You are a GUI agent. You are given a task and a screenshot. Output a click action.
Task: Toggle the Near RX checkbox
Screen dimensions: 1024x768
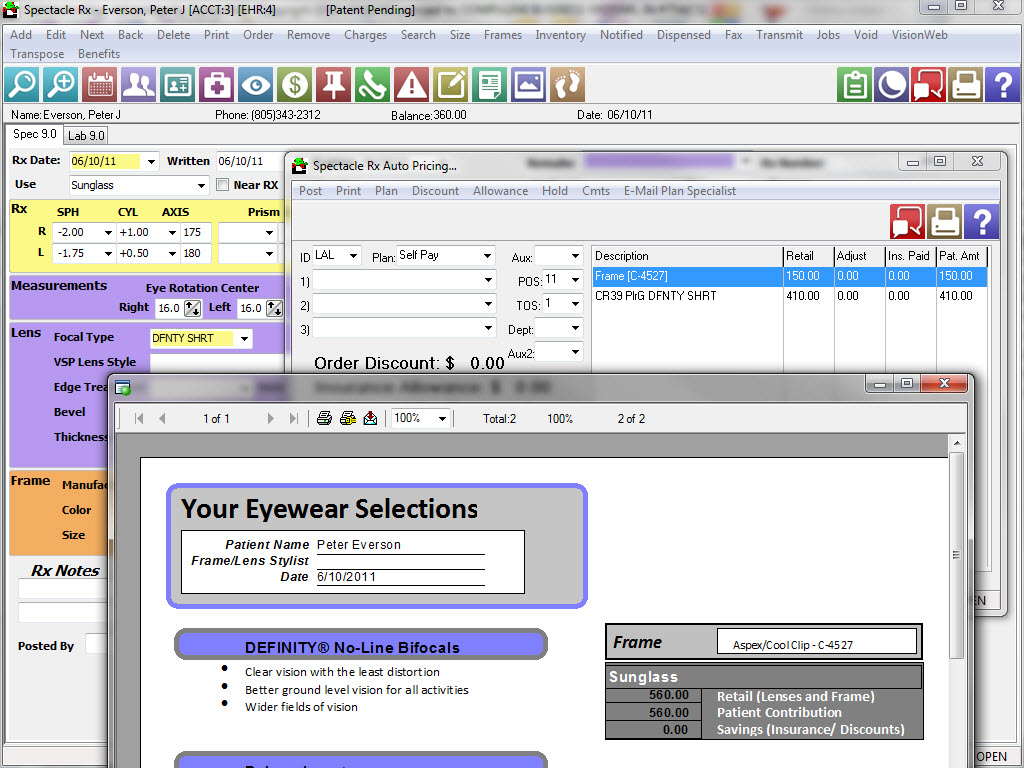coord(223,185)
